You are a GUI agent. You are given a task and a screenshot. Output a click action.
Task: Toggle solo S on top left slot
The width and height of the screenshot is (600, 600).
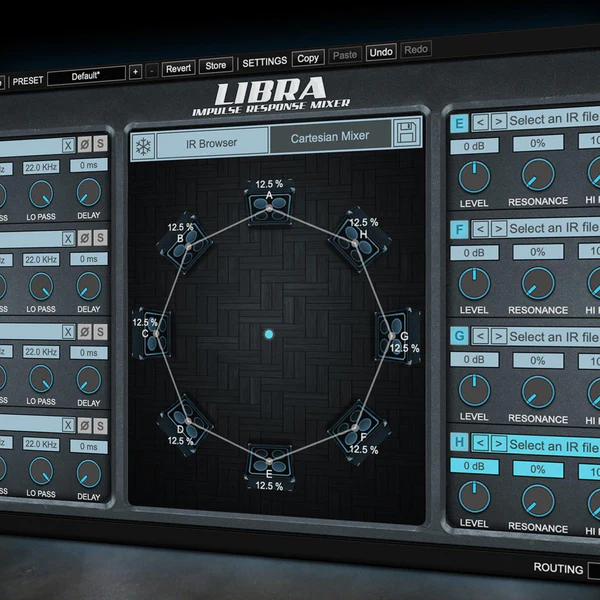click(x=100, y=144)
